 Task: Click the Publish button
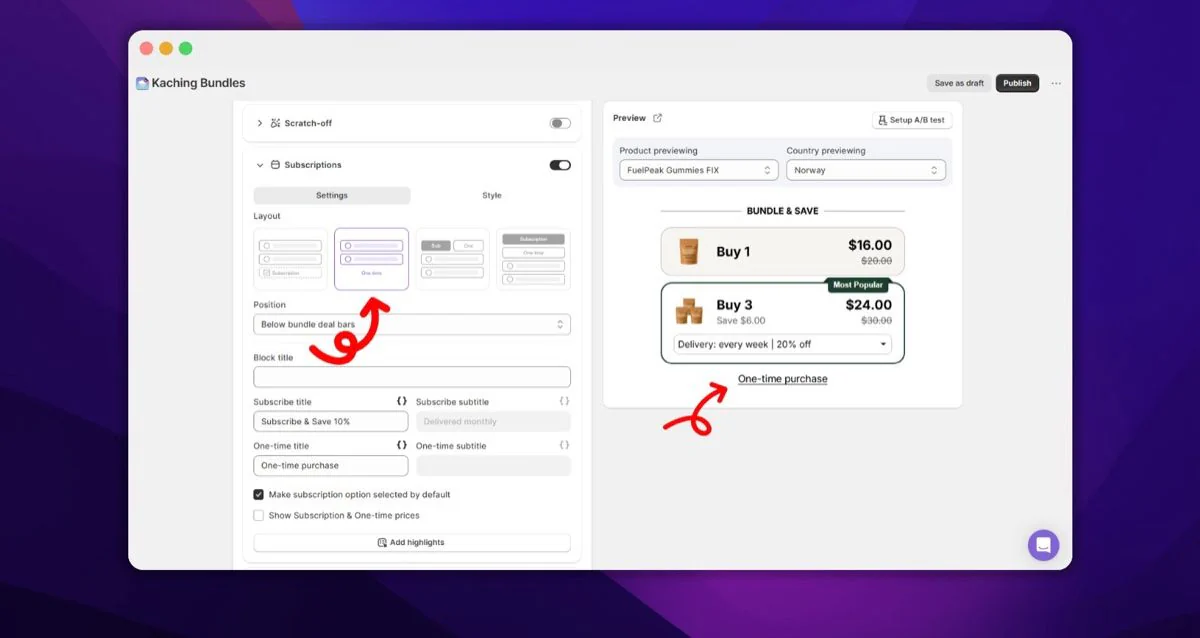pyautogui.click(x=1017, y=83)
